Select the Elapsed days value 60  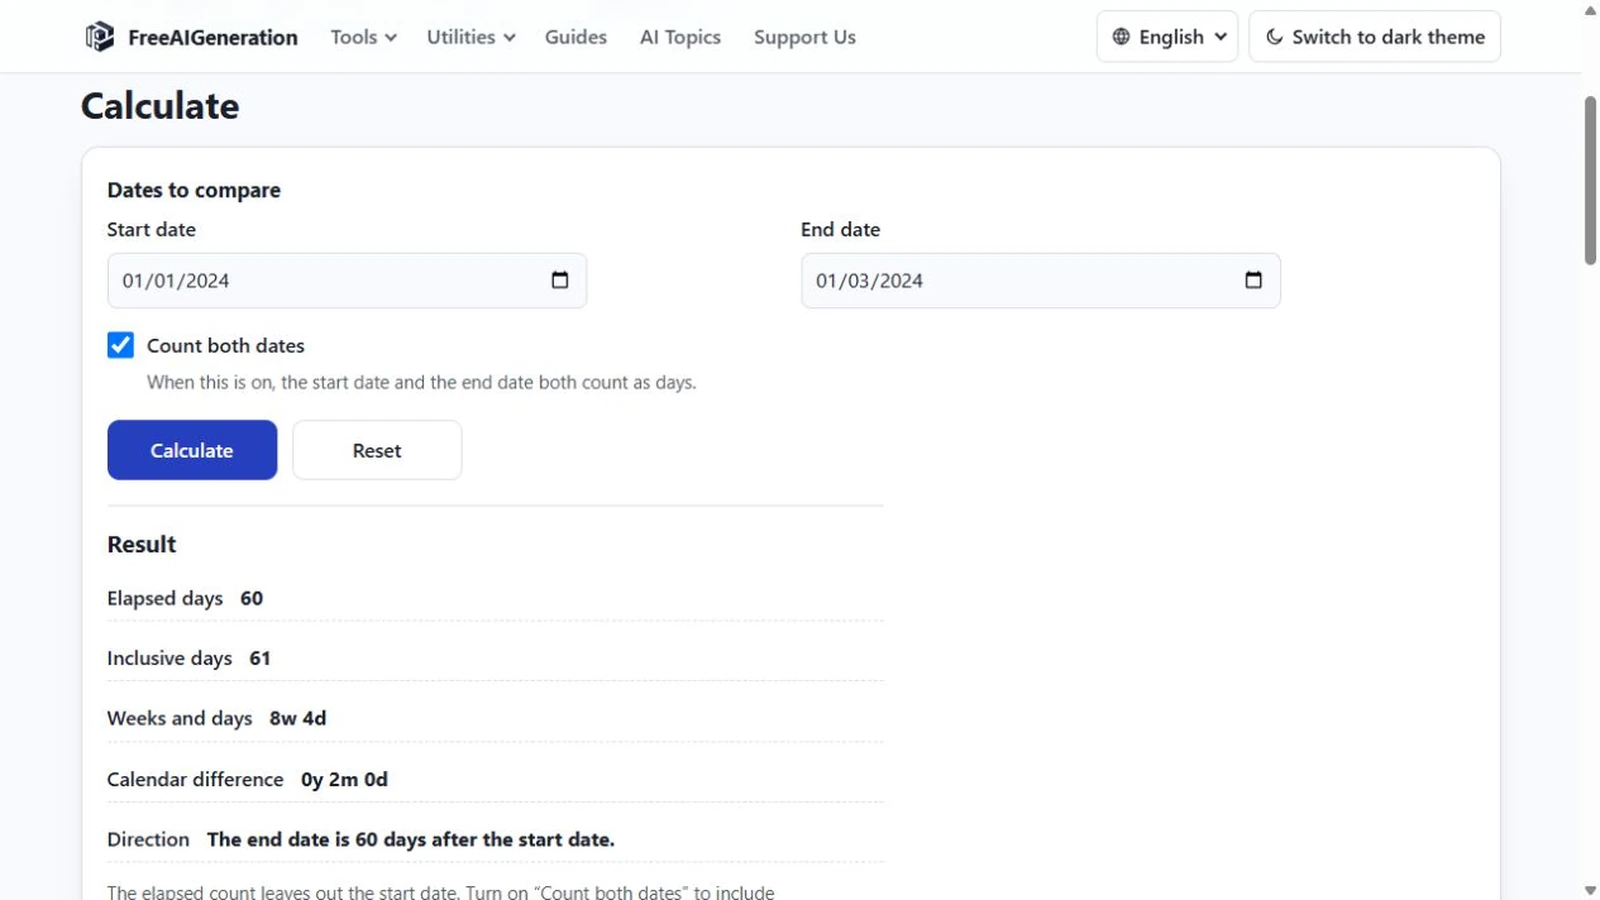(x=251, y=598)
